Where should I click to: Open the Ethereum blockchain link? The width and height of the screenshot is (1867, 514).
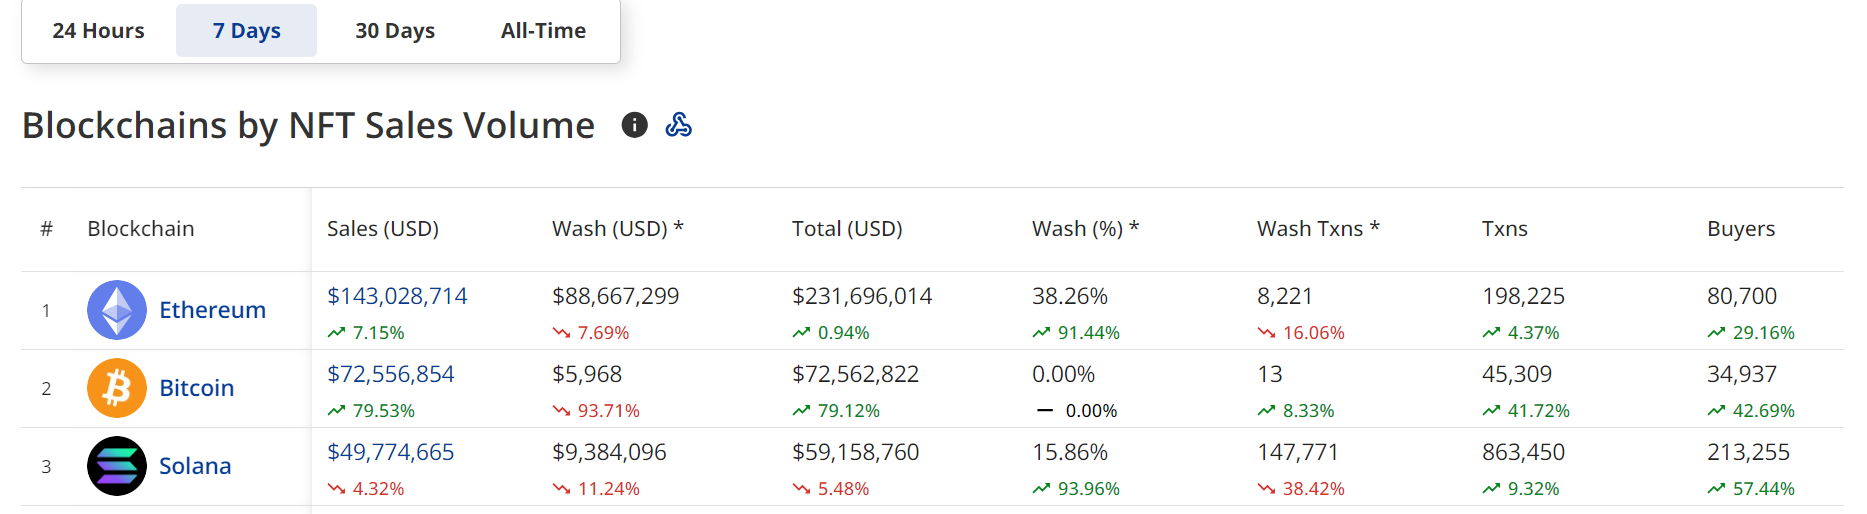click(212, 310)
